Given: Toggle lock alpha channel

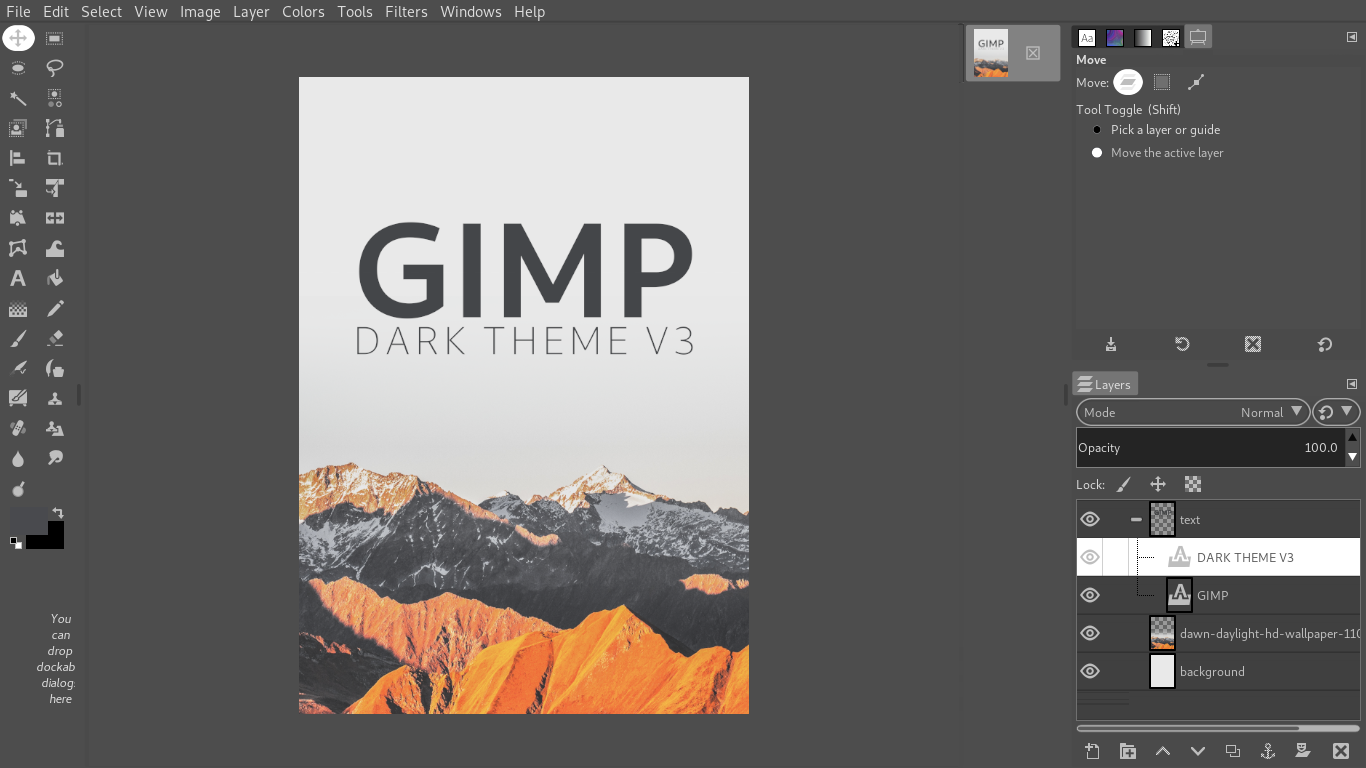Looking at the screenshot, I should tap(1193, 484).
